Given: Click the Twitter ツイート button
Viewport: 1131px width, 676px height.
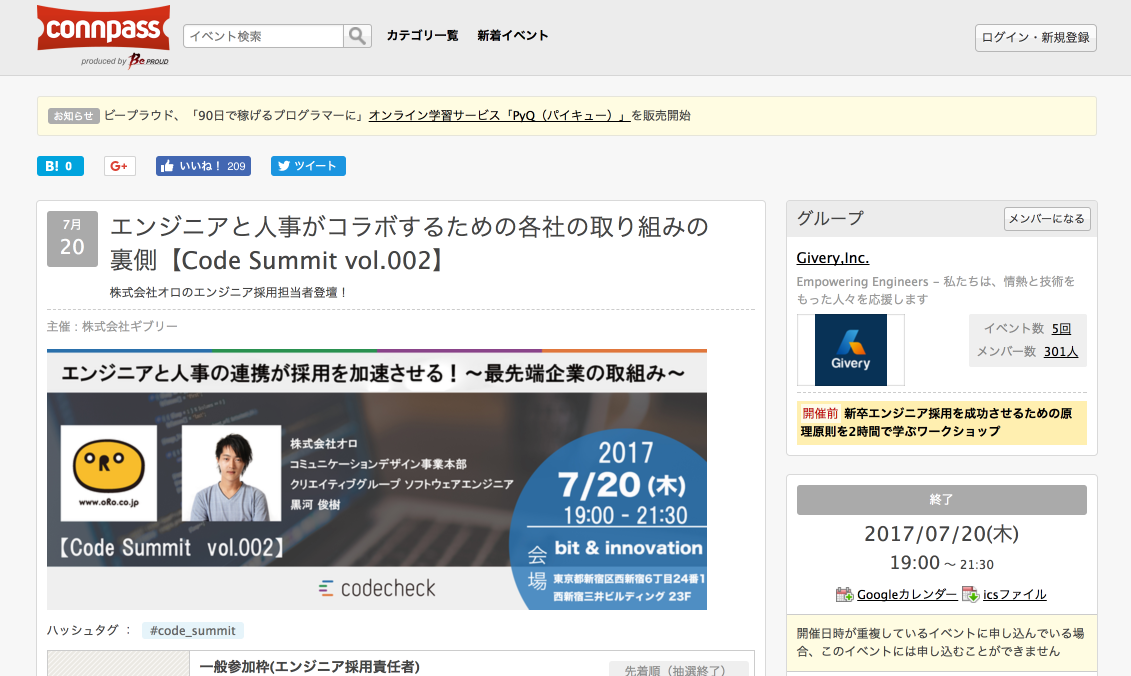Looking at the screenshot, I should (x=308, y=166).
